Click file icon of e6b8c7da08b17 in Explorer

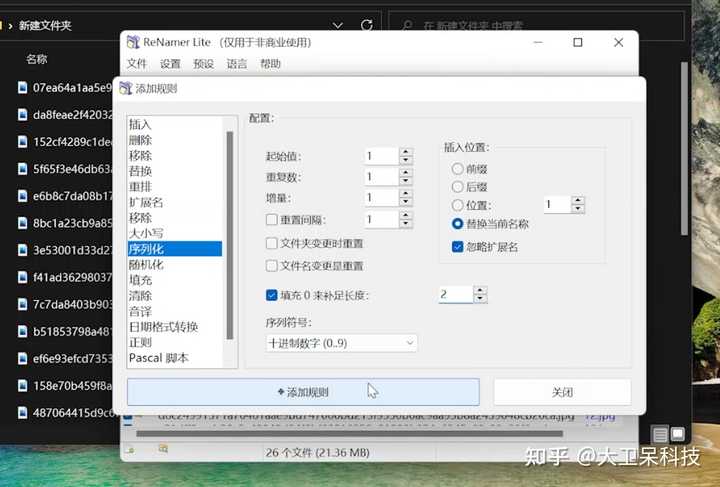pos(22,196)
